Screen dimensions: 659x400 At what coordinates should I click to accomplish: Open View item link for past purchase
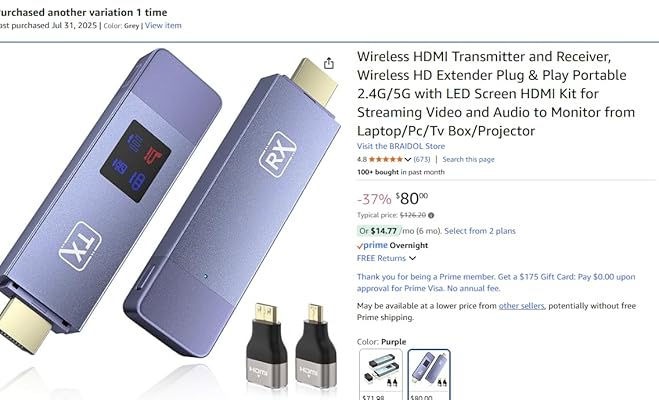(163, 25)
